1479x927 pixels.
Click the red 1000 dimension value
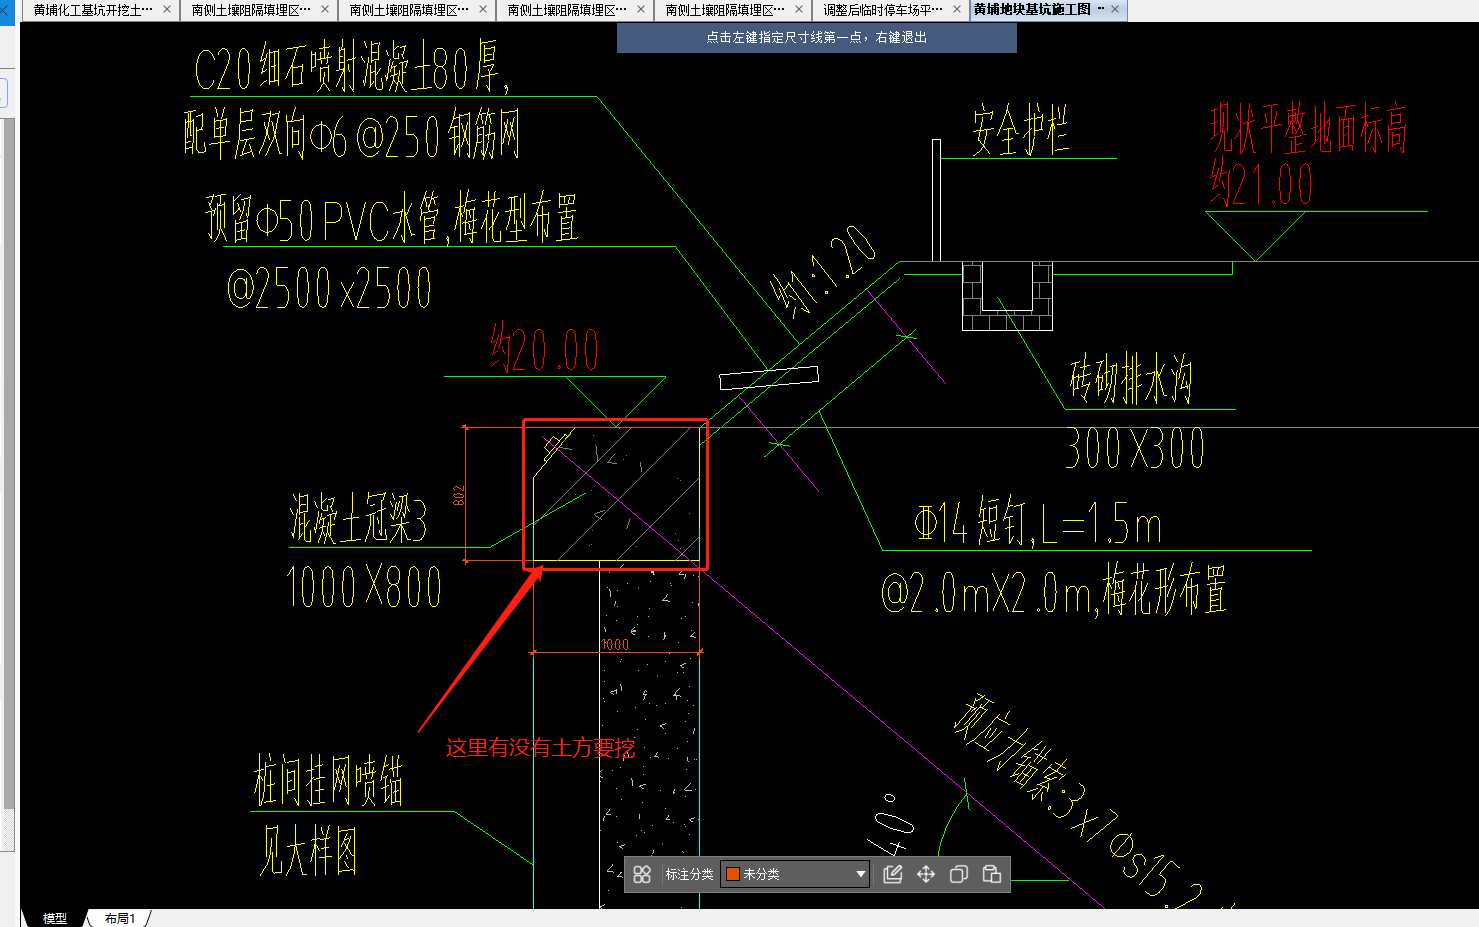tap(615, 644)
